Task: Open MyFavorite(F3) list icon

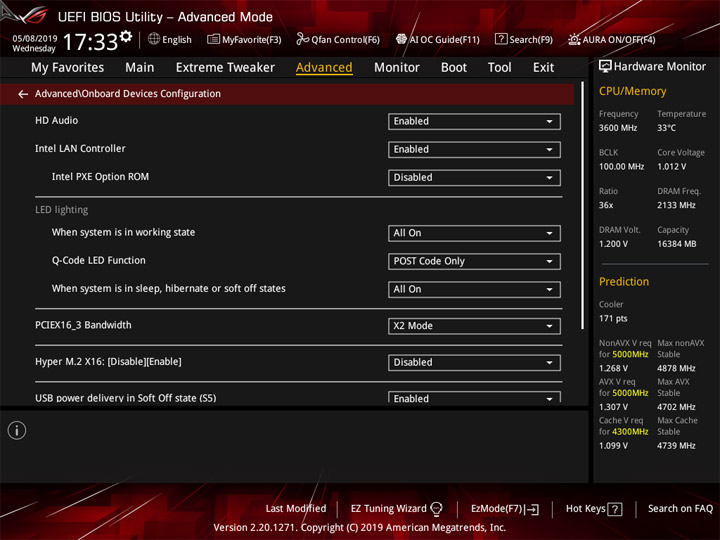Action: click(213, 39)
